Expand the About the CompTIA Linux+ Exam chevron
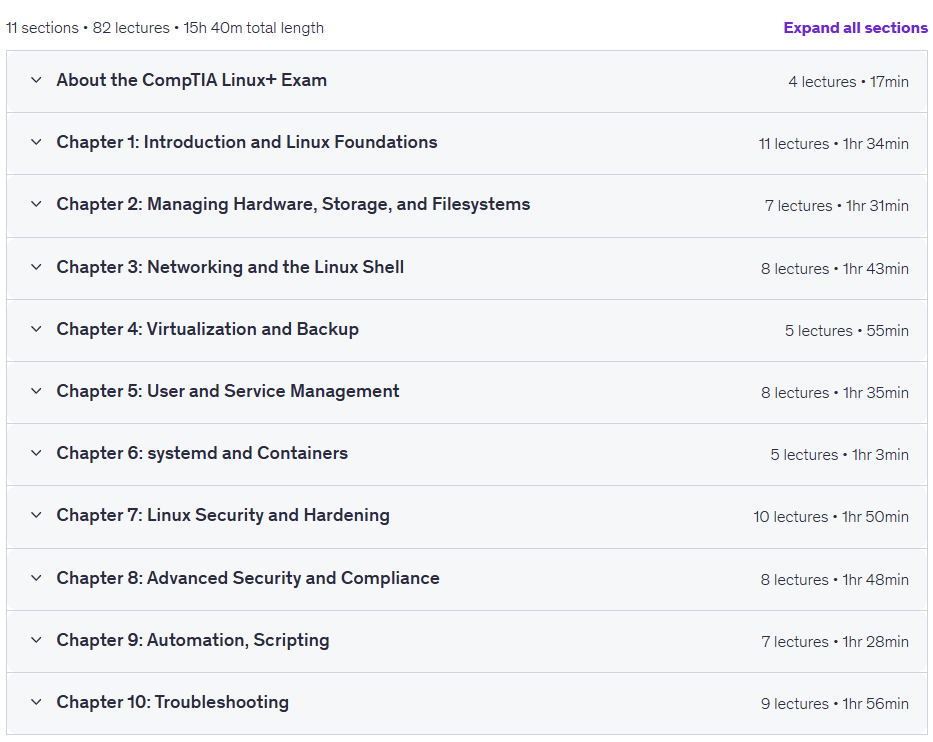 36,80
